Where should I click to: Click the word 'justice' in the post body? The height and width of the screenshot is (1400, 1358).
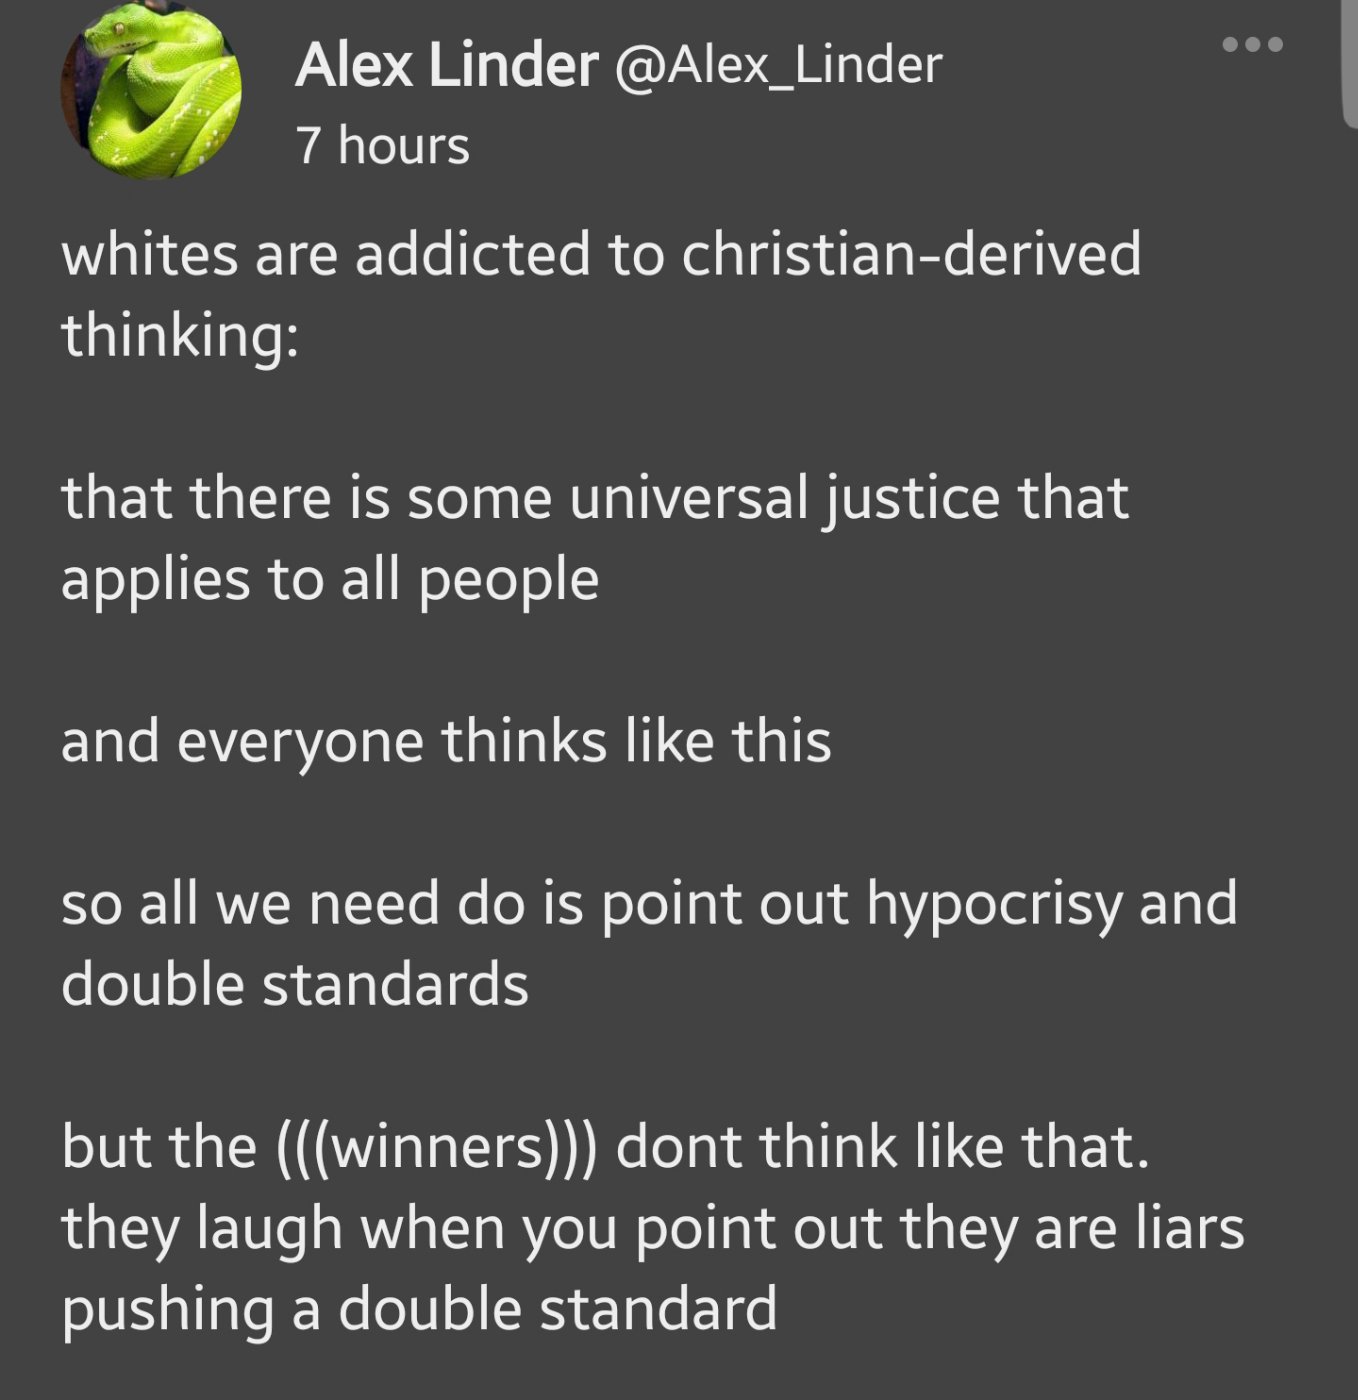coord(912,500)
